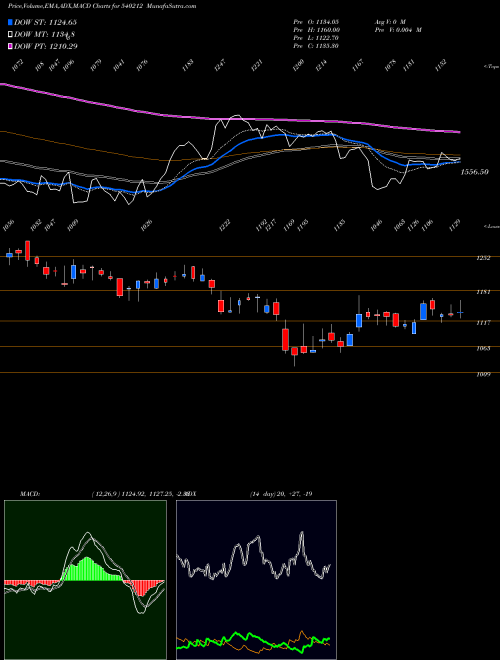Click the 1222 low label below the EMA chart

click(225, 225)
